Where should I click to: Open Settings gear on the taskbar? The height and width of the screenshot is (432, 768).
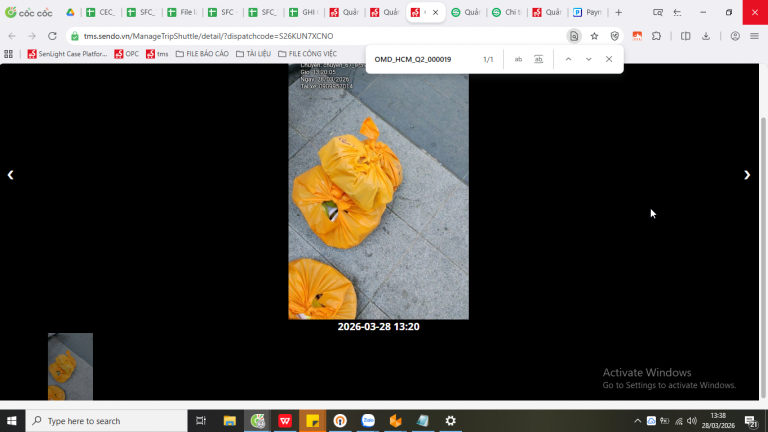point(451,421)
